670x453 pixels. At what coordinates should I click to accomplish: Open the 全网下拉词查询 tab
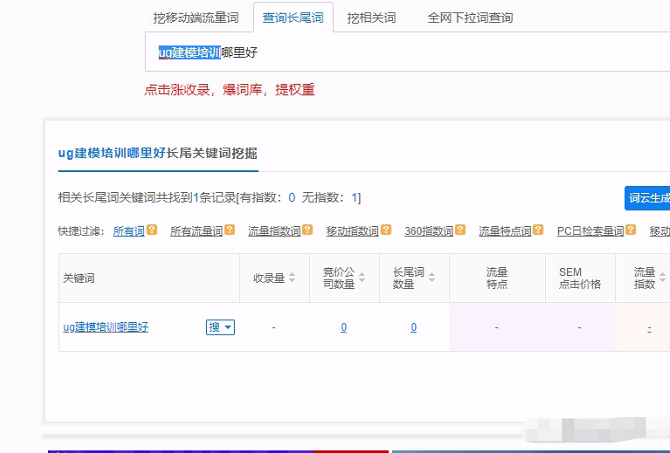pyautogui.click(x=470, y=18)
